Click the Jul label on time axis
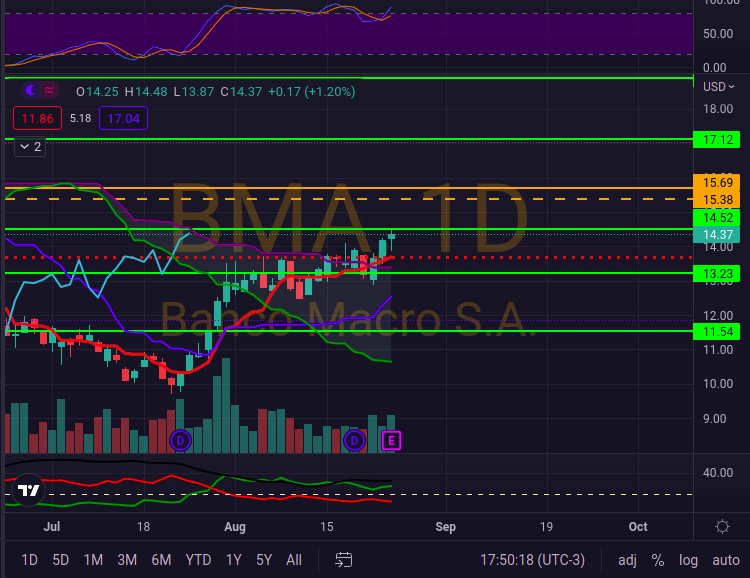750x578 pixels. pos(52,527)
